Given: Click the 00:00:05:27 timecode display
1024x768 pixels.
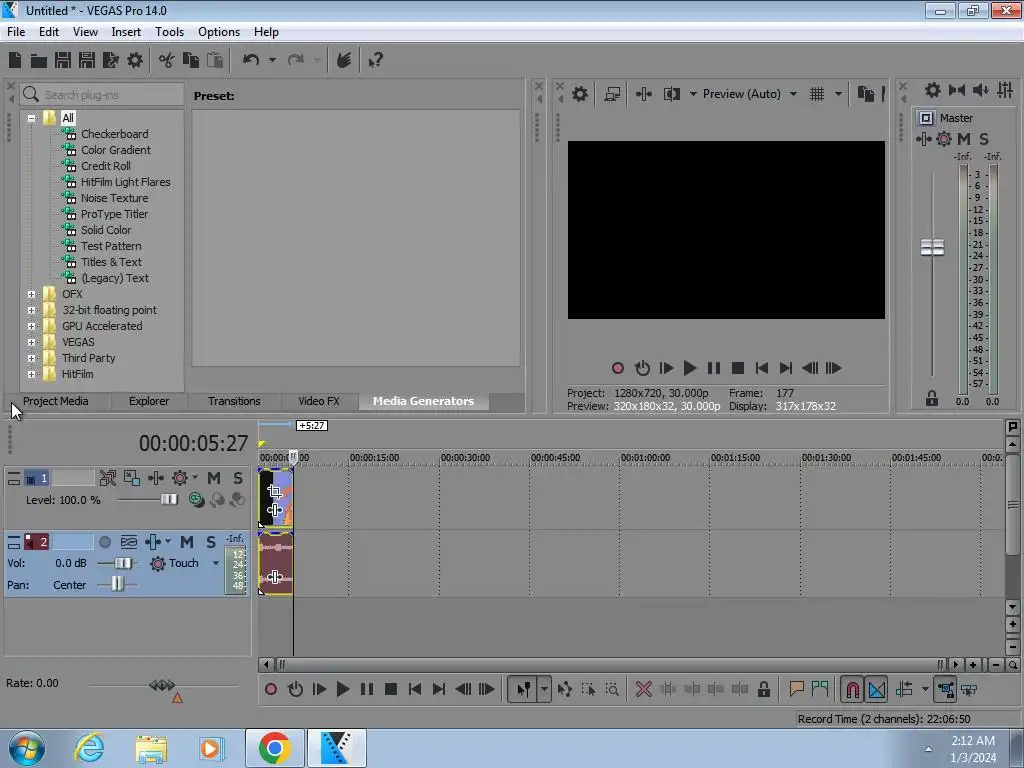Looking at the screenshot, I should 193,443.
